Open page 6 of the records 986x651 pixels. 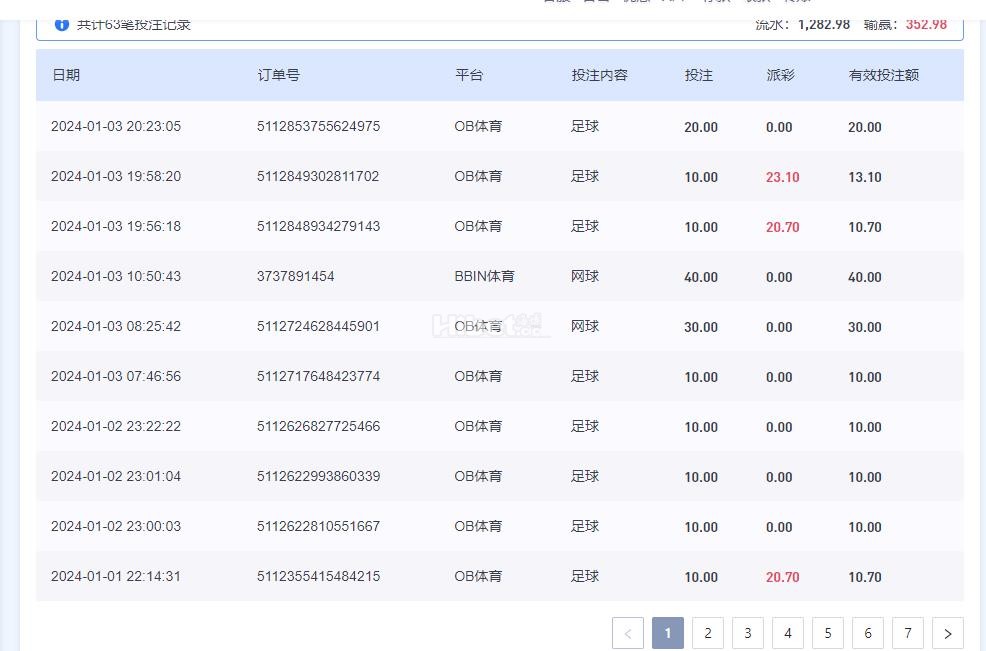[868, 633]
